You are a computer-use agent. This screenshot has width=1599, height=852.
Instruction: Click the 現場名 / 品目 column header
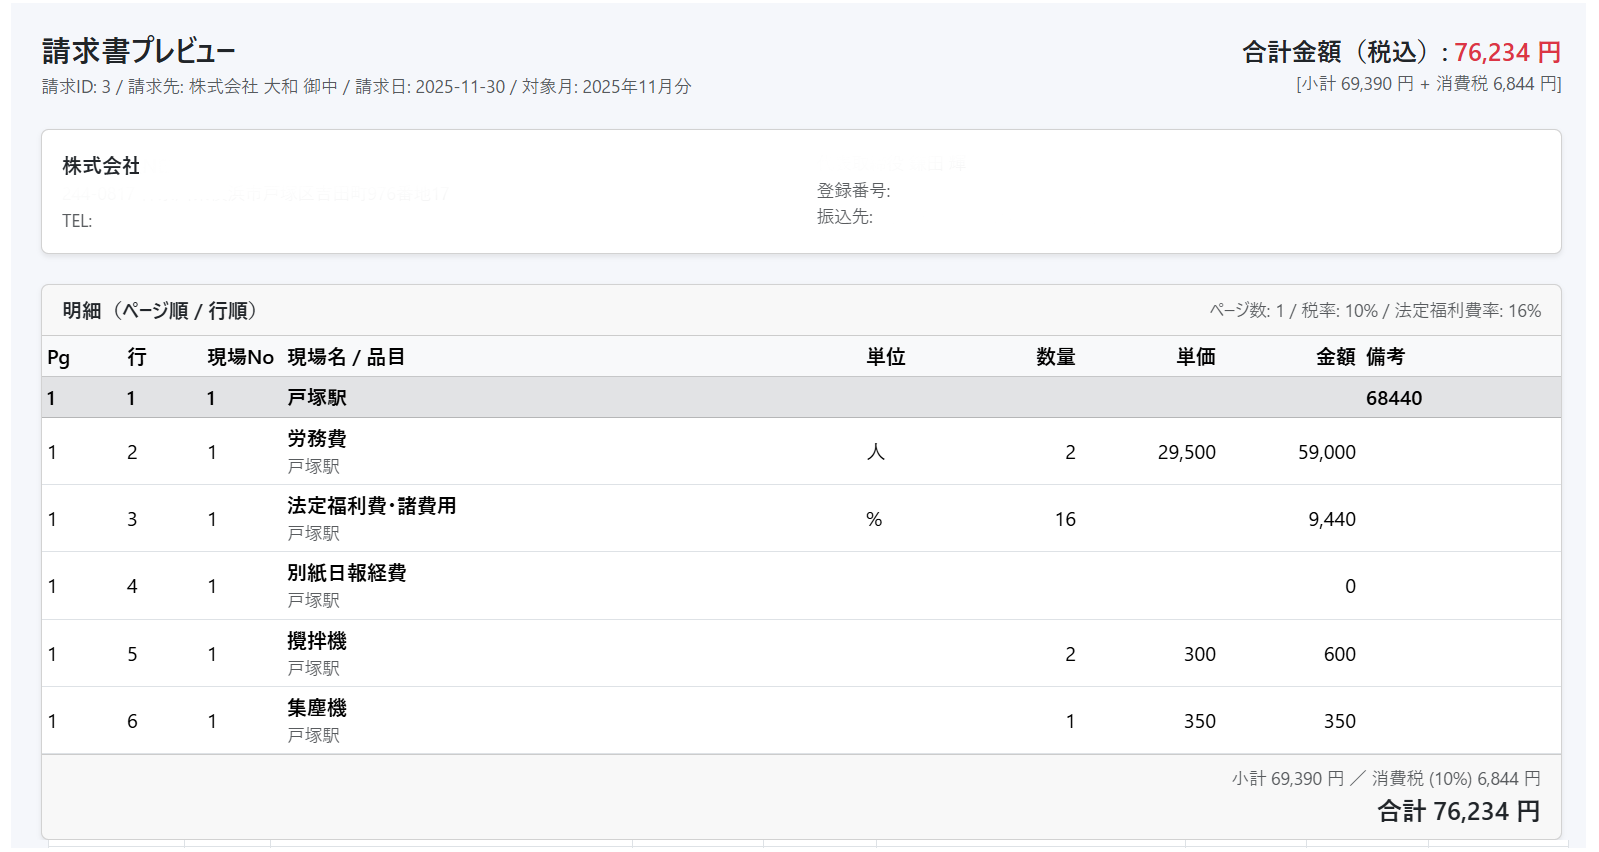pos(346,357)
